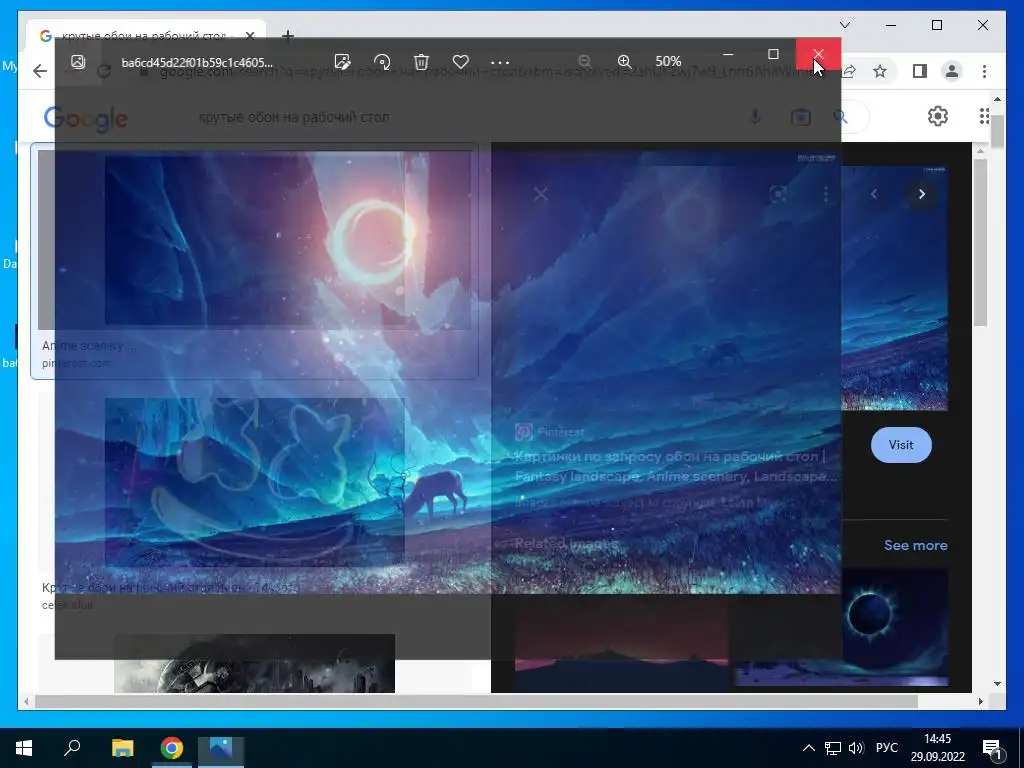
Task: Open Chrome profile avatar
Action: coord(952,71)
